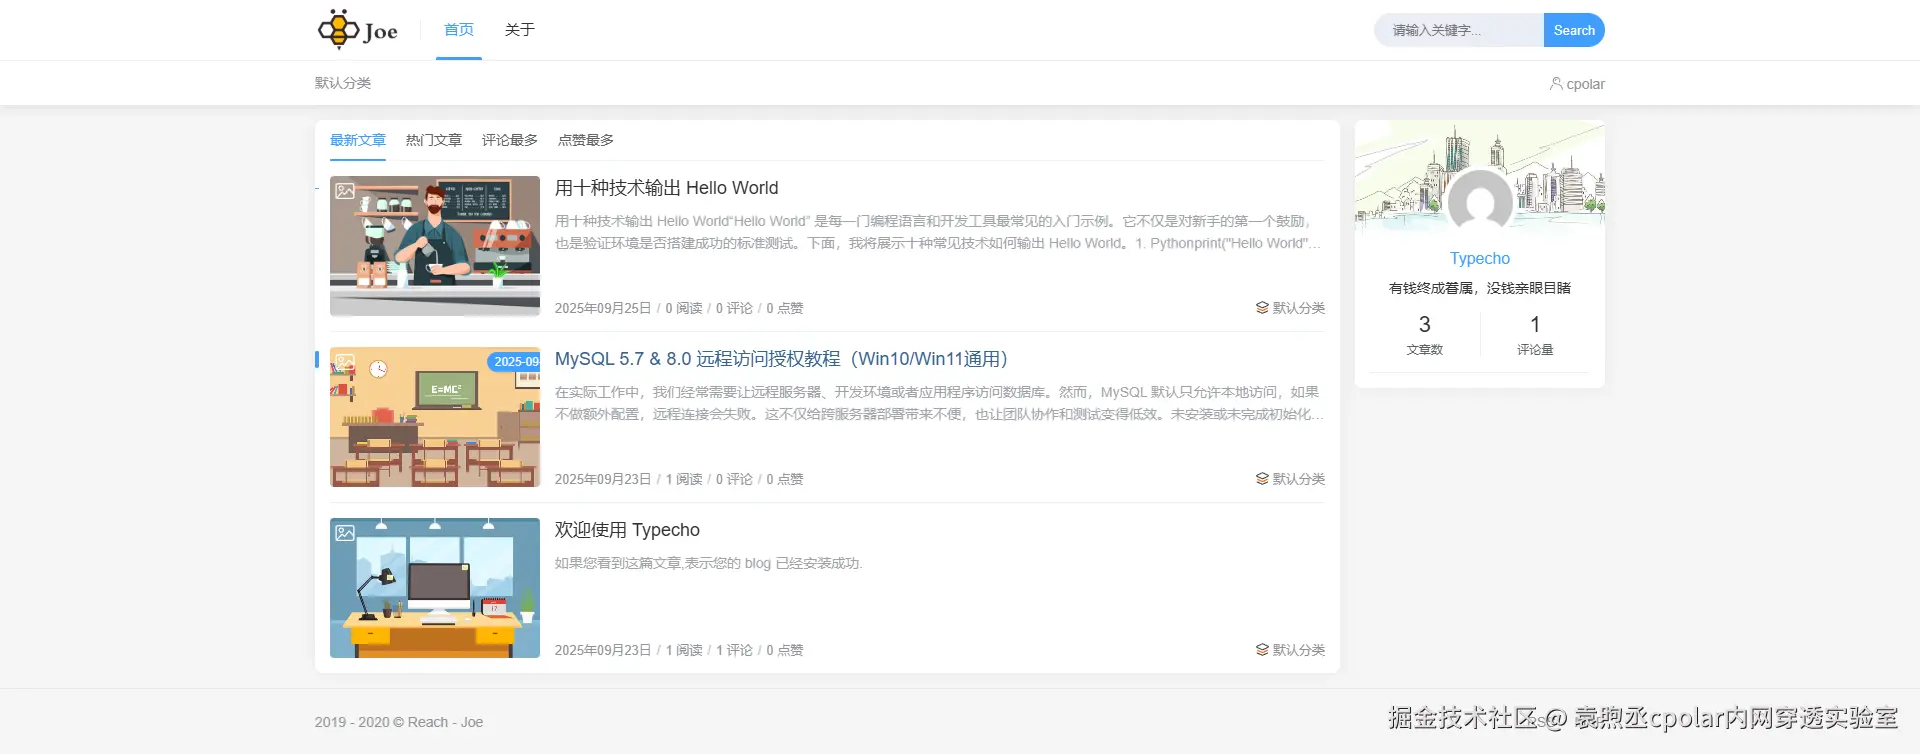Screen dimensions: 1920x754
Task: Open the 欢迎使用 Typecho article
Action: coord(628,530)
